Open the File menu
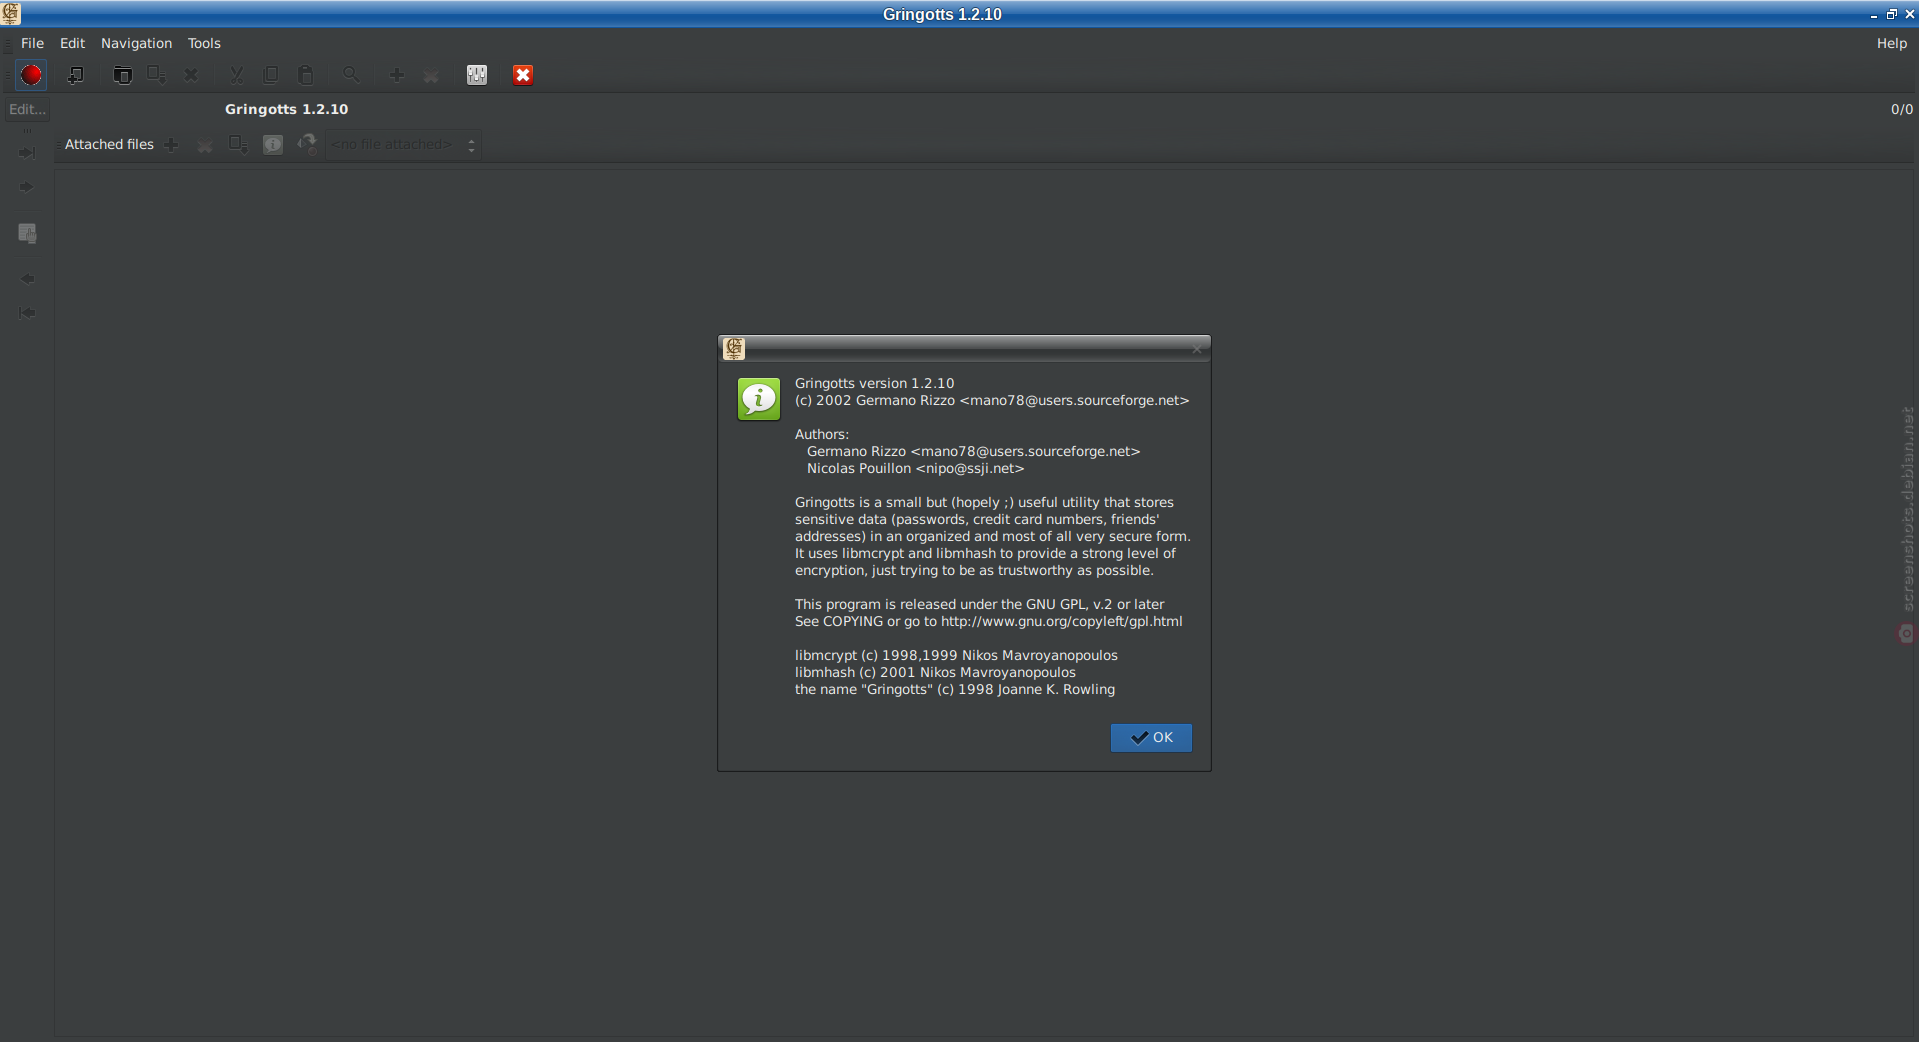Screen dimensions: 1919x1042 [x=32, y=43]
